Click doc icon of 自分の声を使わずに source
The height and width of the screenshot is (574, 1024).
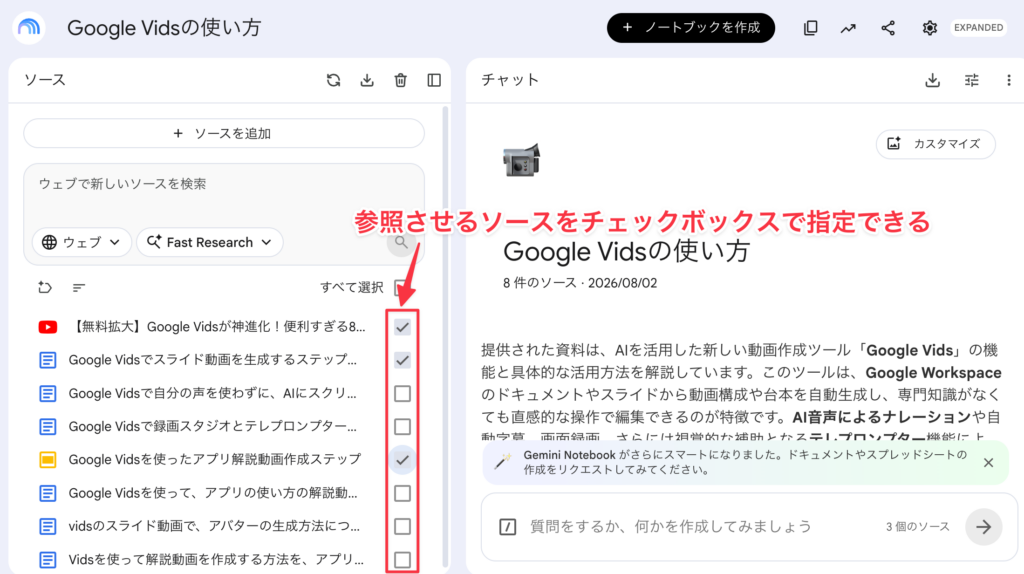coord(48,394)
